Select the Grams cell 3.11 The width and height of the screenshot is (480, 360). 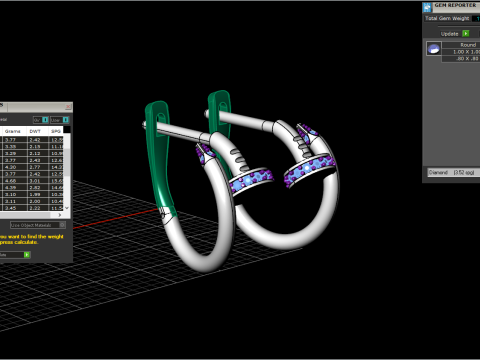pyautogui.click(x=15, y=201)
